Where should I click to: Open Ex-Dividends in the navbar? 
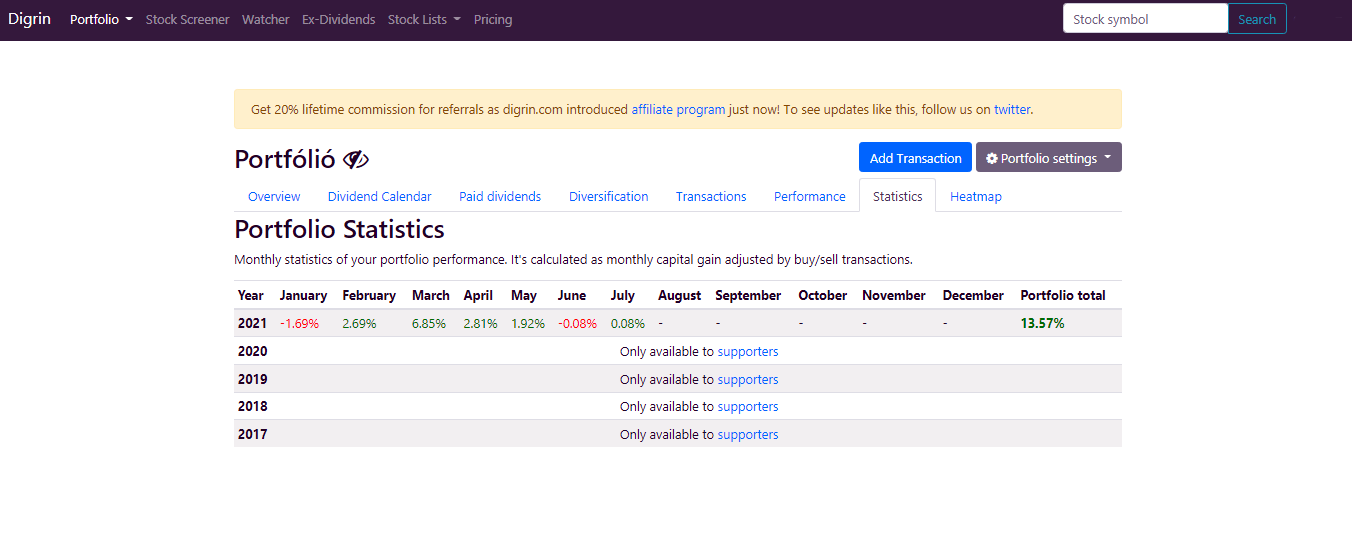338,19
